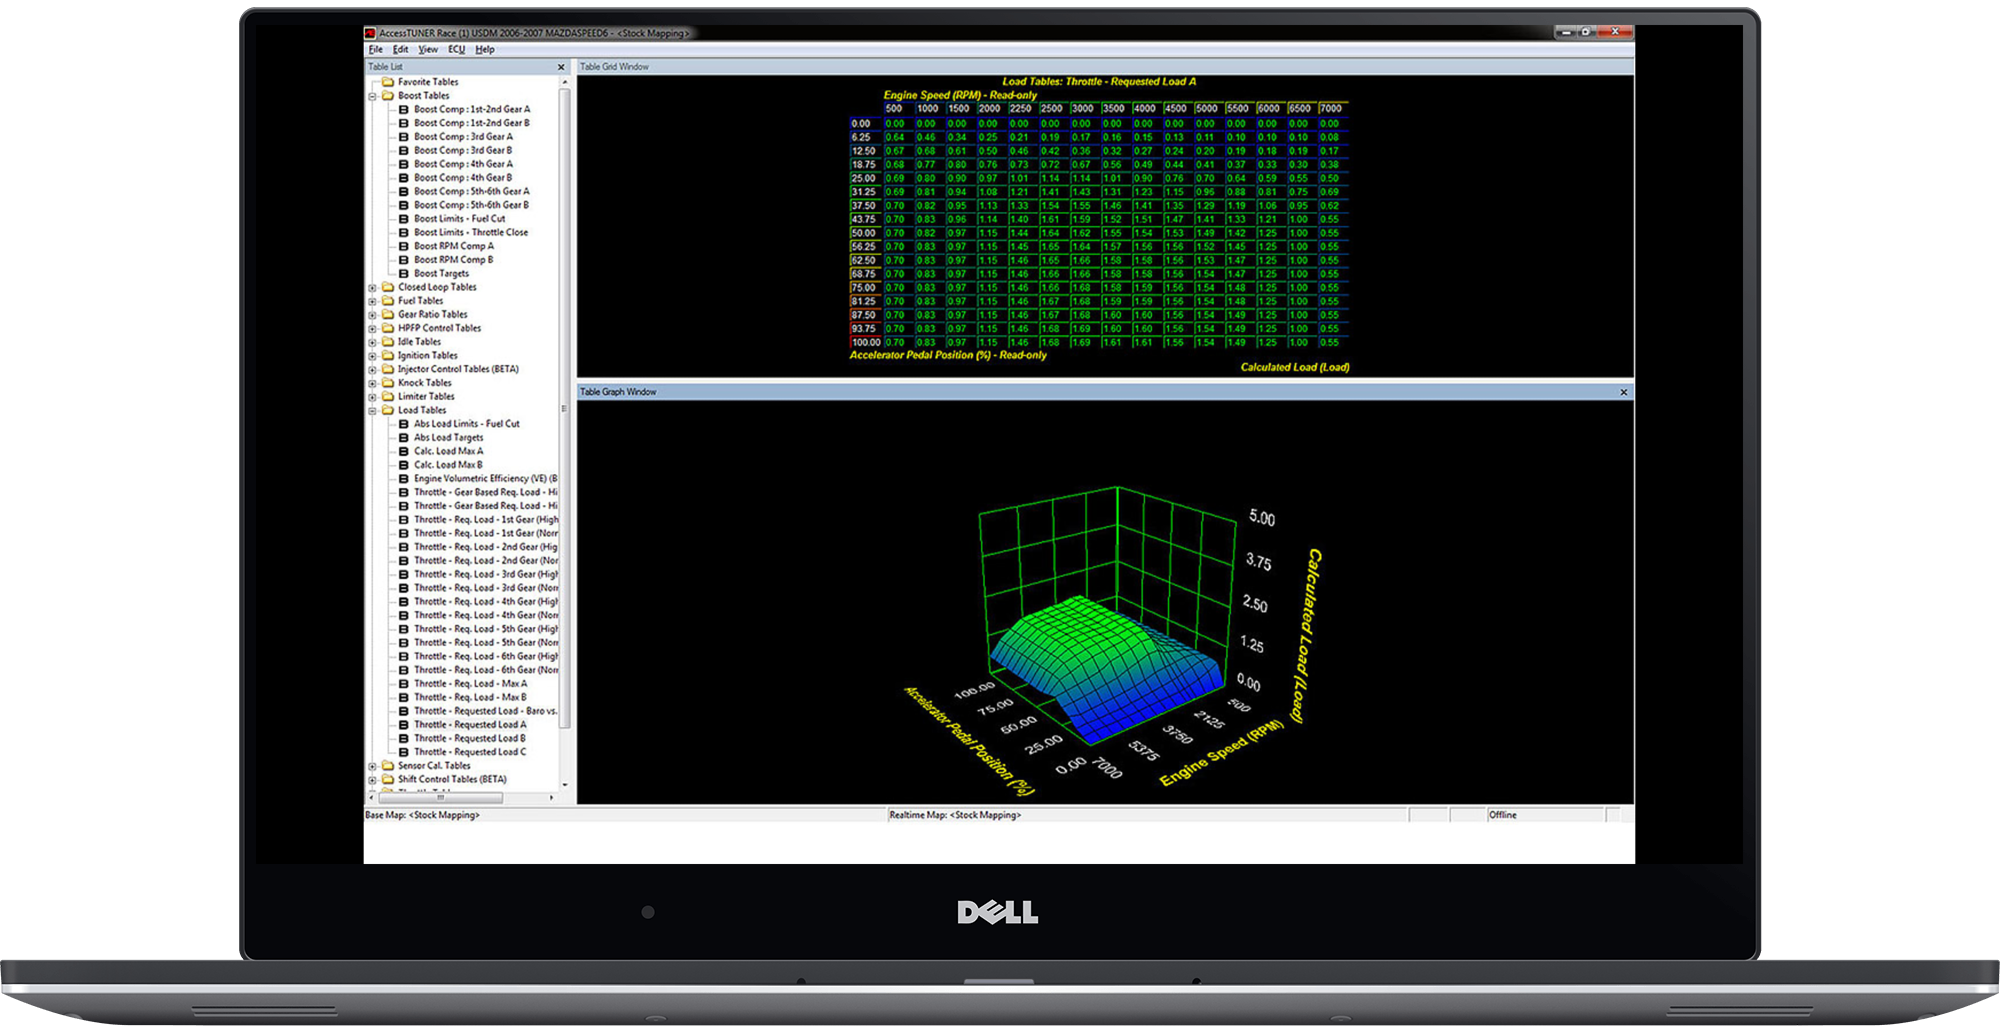Click the Favorite Tables folder icon
Image resolution: width=2000 pixels, height=1032 pixels.
tap(387, 82)
